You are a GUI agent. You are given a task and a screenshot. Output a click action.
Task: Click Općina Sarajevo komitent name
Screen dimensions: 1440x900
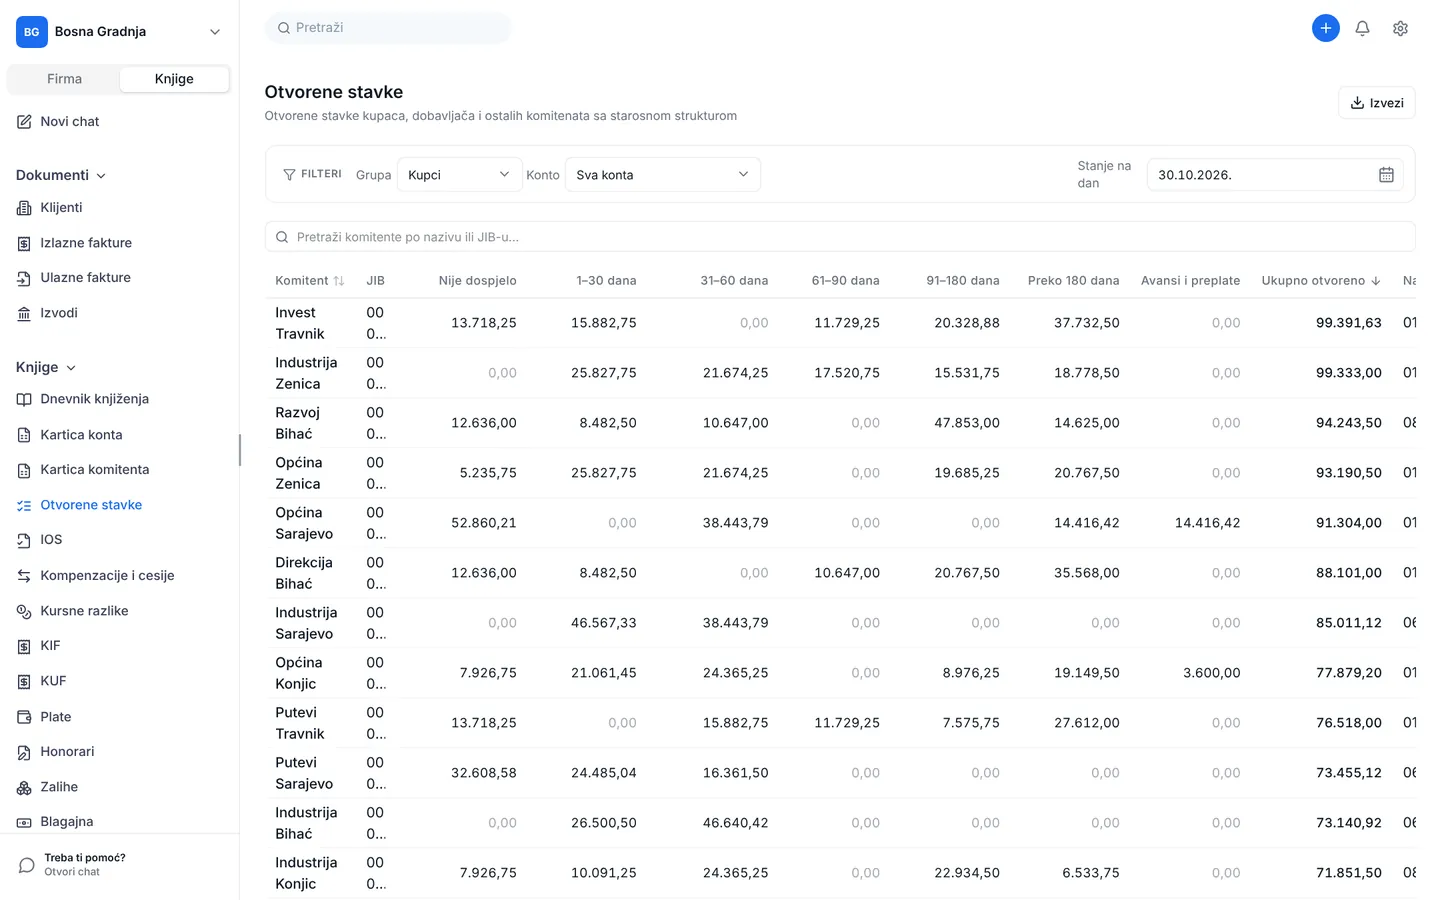coord(304,523)
